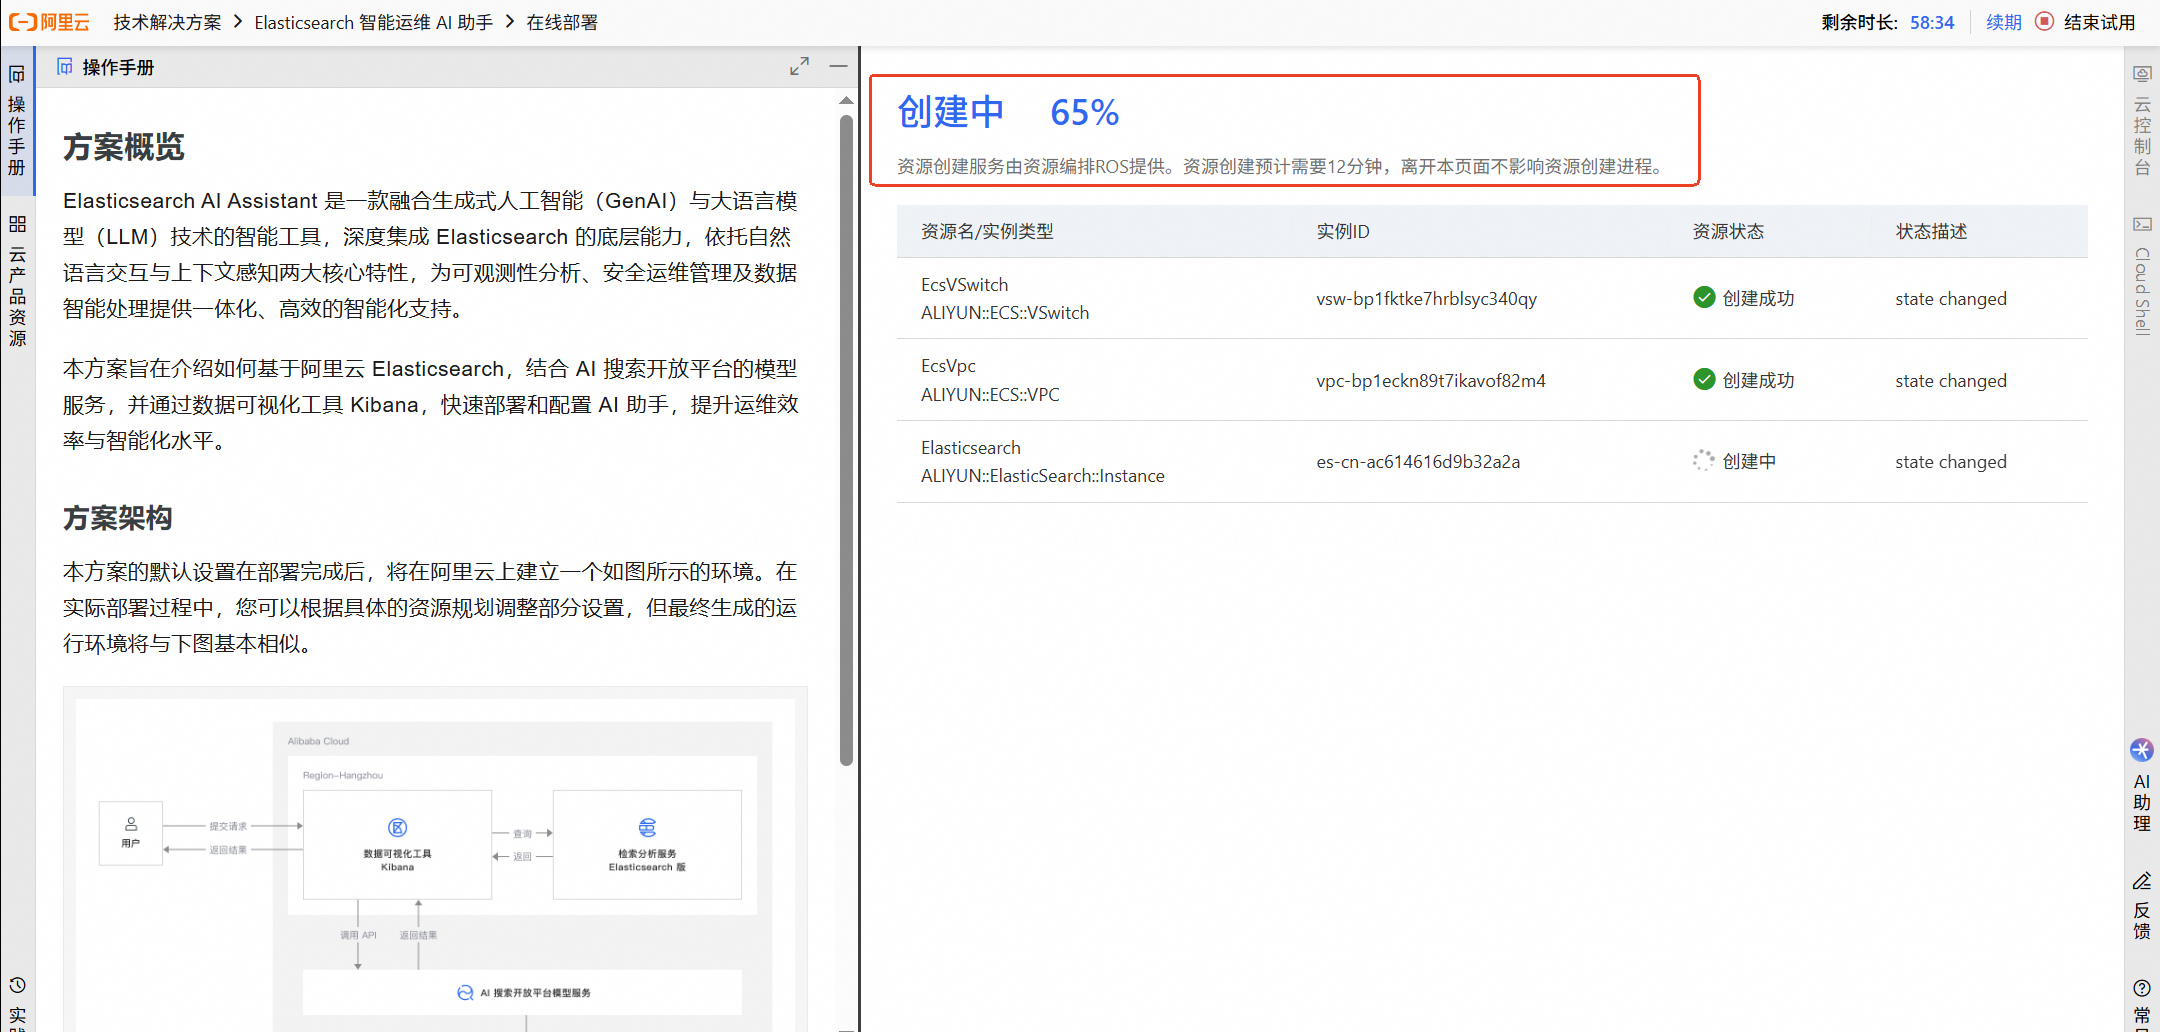Click state changed in EcsVSwitch row

(x=1951, y=299)
